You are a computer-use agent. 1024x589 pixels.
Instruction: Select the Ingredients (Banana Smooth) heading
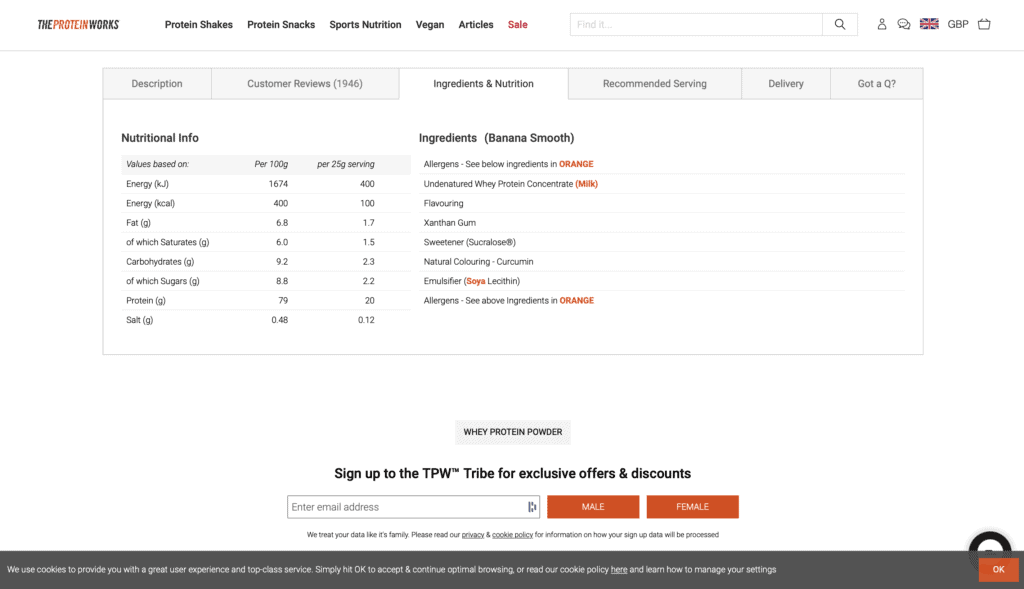pyautogui.click(x=496, y=138)
